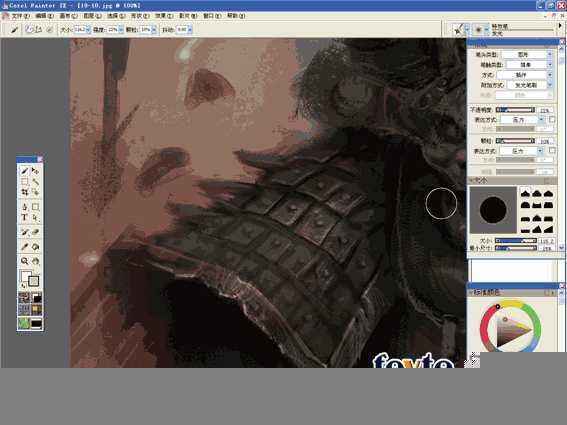567x425 pixels.
Task: Select the Dropper tool in the toolbox
Action: [x=24, y=247]
